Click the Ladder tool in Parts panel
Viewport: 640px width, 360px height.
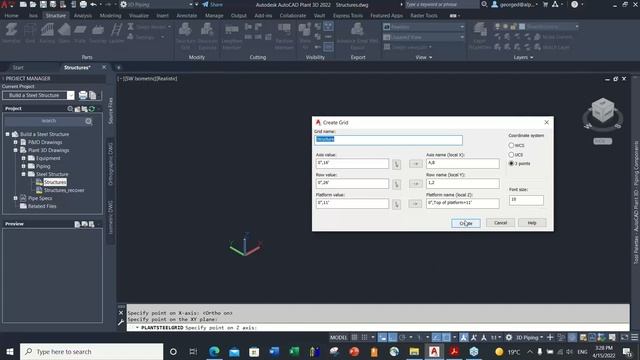click(116, 33)
